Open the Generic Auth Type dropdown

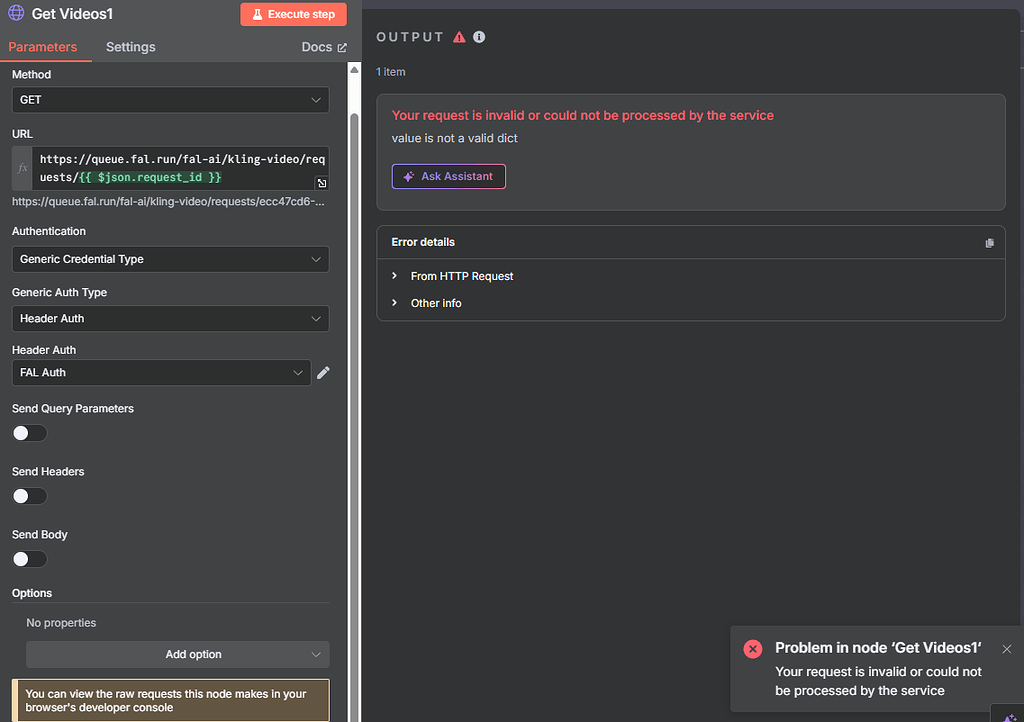coord(170,317)
